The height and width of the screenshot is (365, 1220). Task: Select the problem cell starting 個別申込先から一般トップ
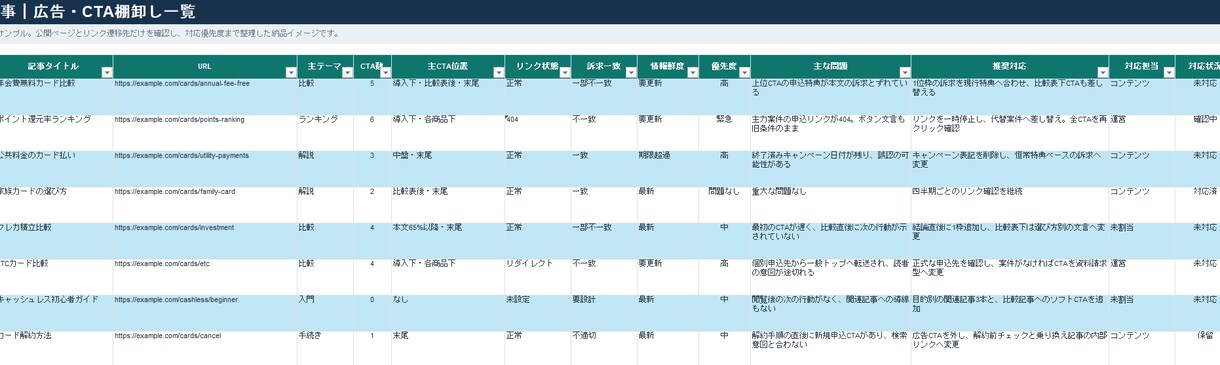831,277
